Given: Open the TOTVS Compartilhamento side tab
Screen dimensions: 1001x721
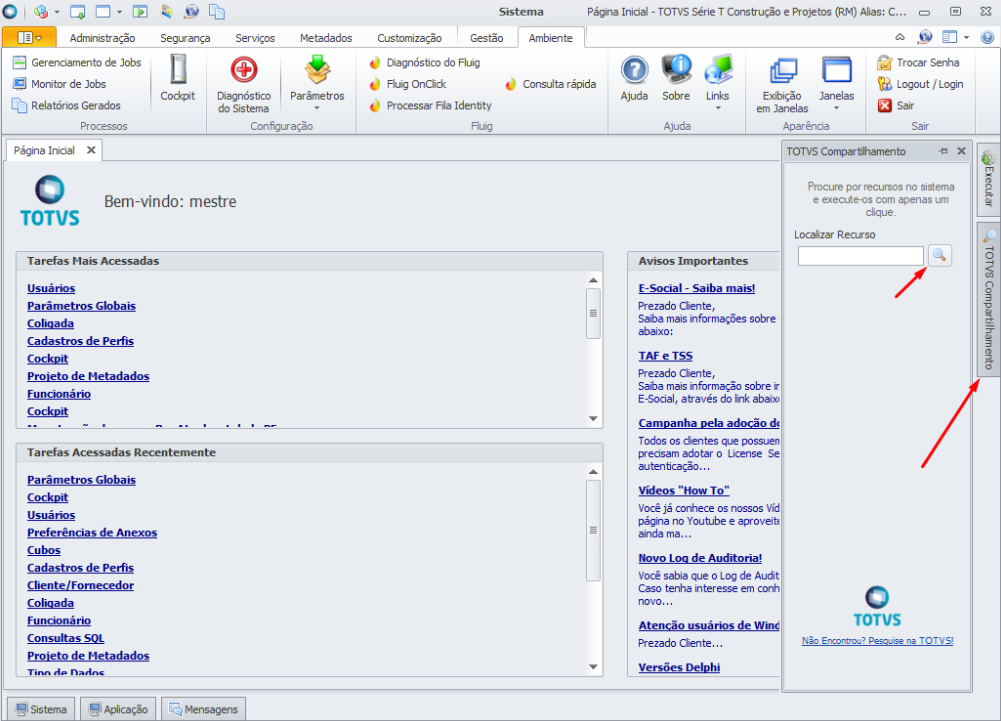Looking at the screenshot, I should [x=988, y=300].
